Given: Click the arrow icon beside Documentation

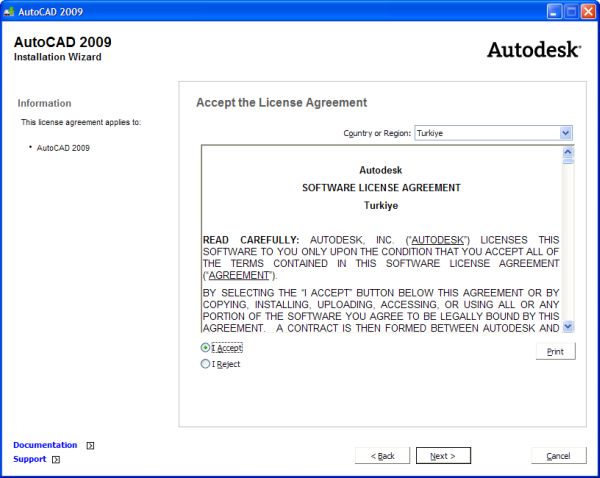Looking at the screenshot, I should point(90,445).
